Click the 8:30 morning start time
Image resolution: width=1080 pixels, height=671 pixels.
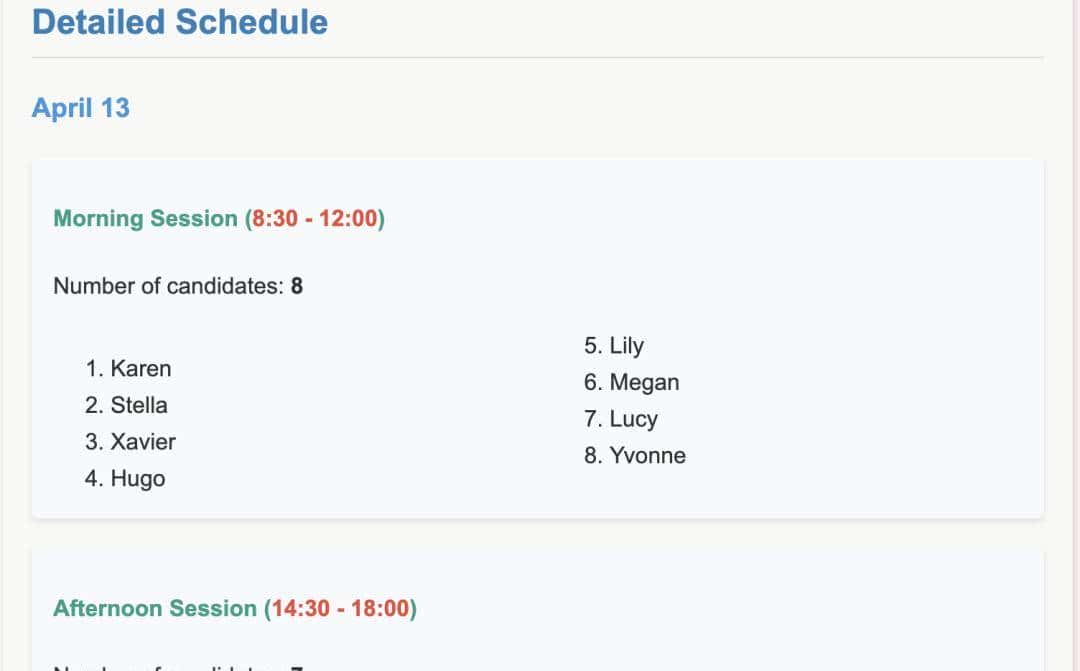pyautogui.click(x=275, y=218)
